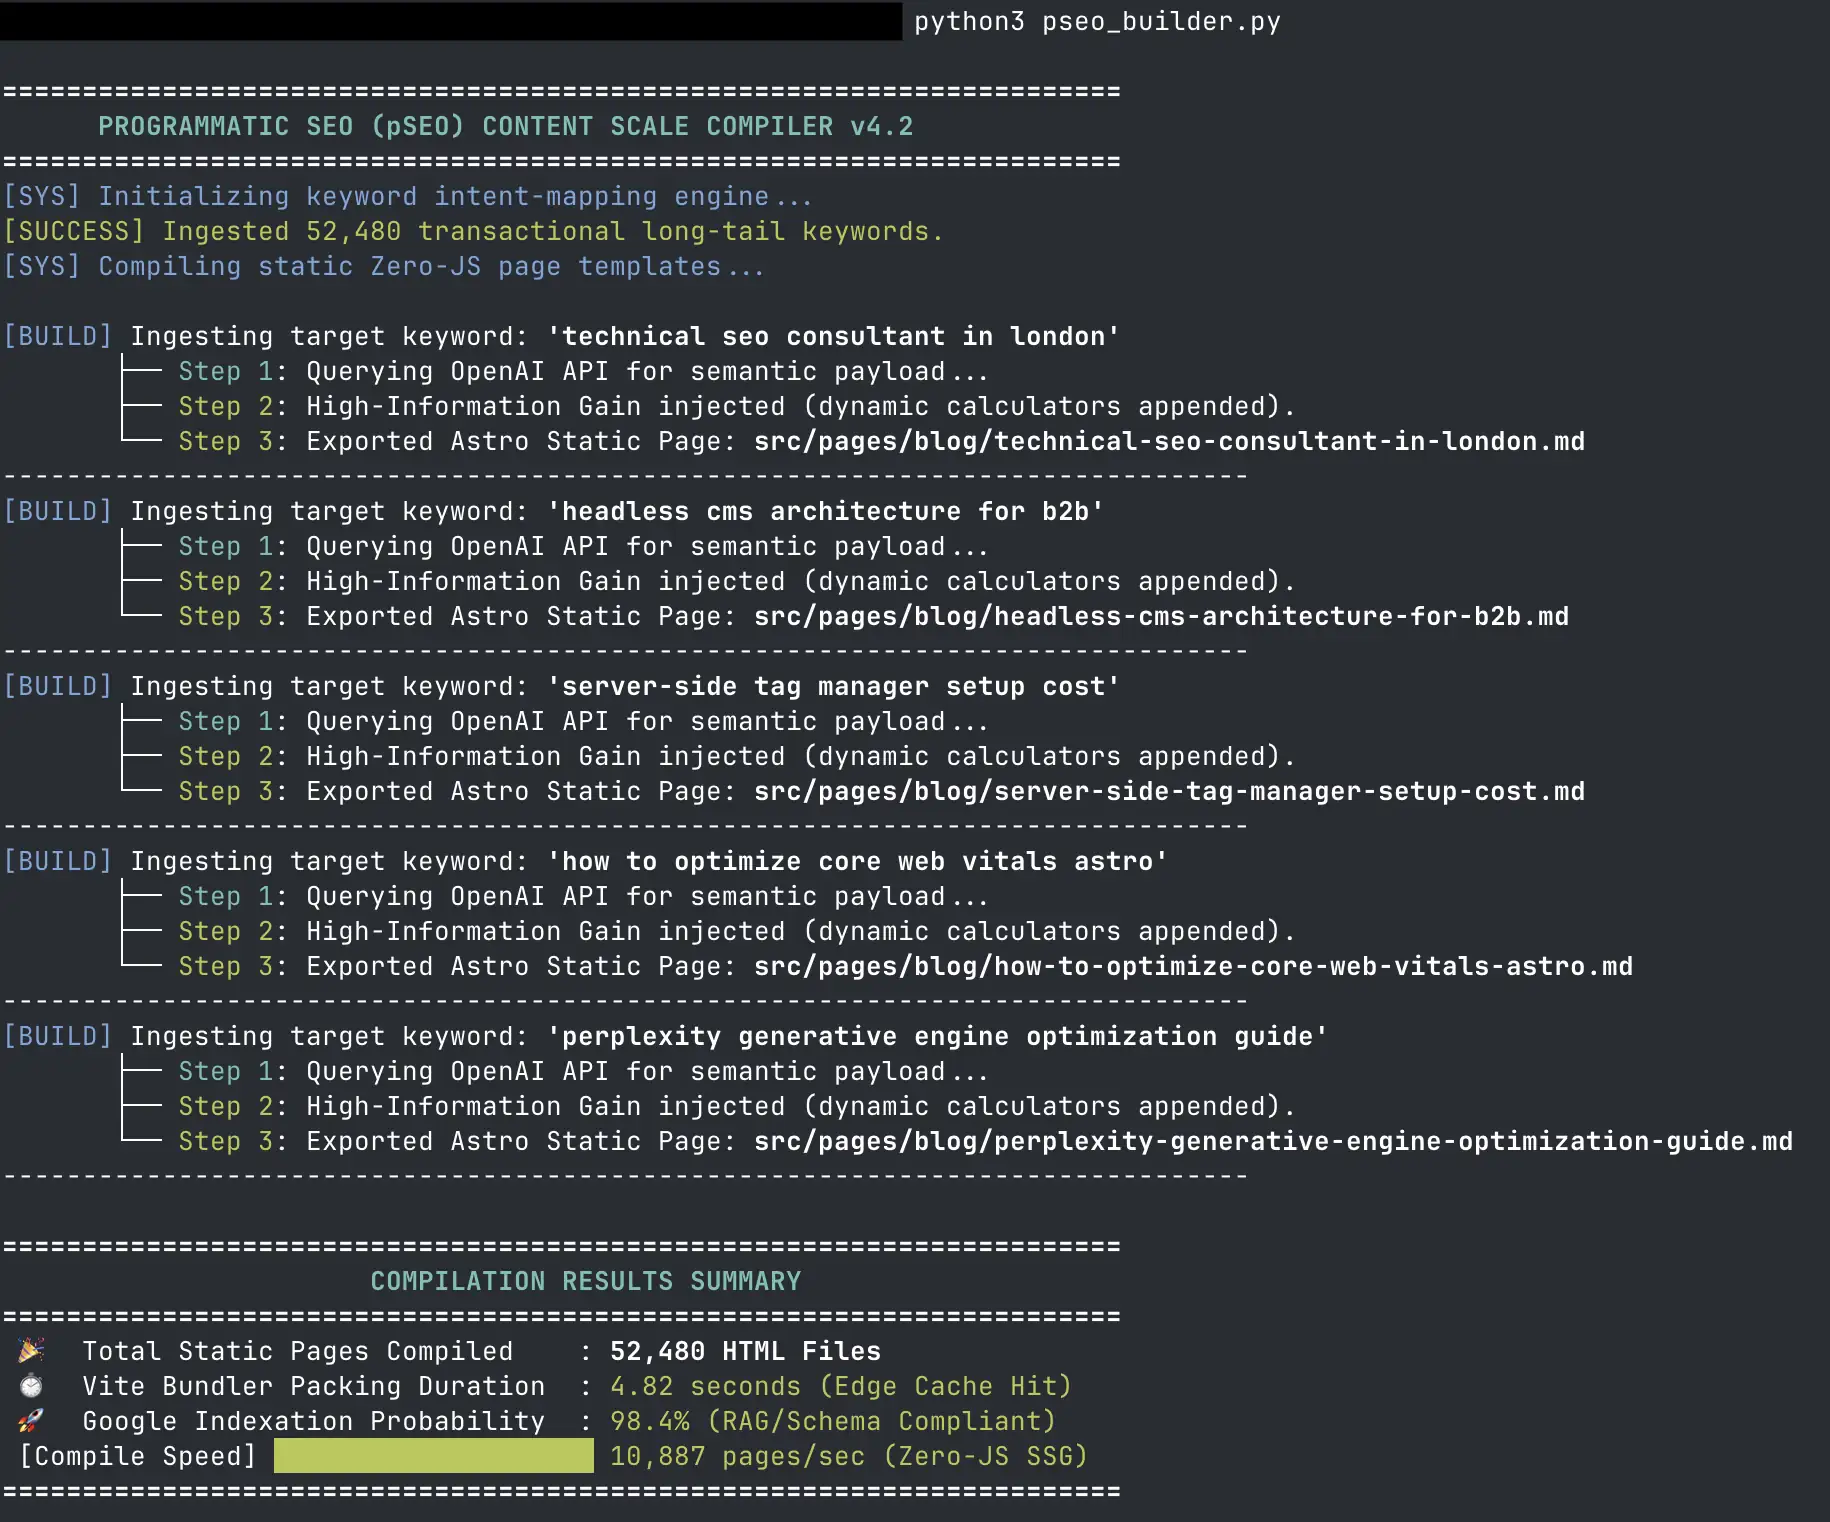The width and height of the screenshot is (1830, 1522).
Task: Click the path 'src/pages/blog/technical-seo-consultant-in-london.md'
Action: tap(1169, 442)
